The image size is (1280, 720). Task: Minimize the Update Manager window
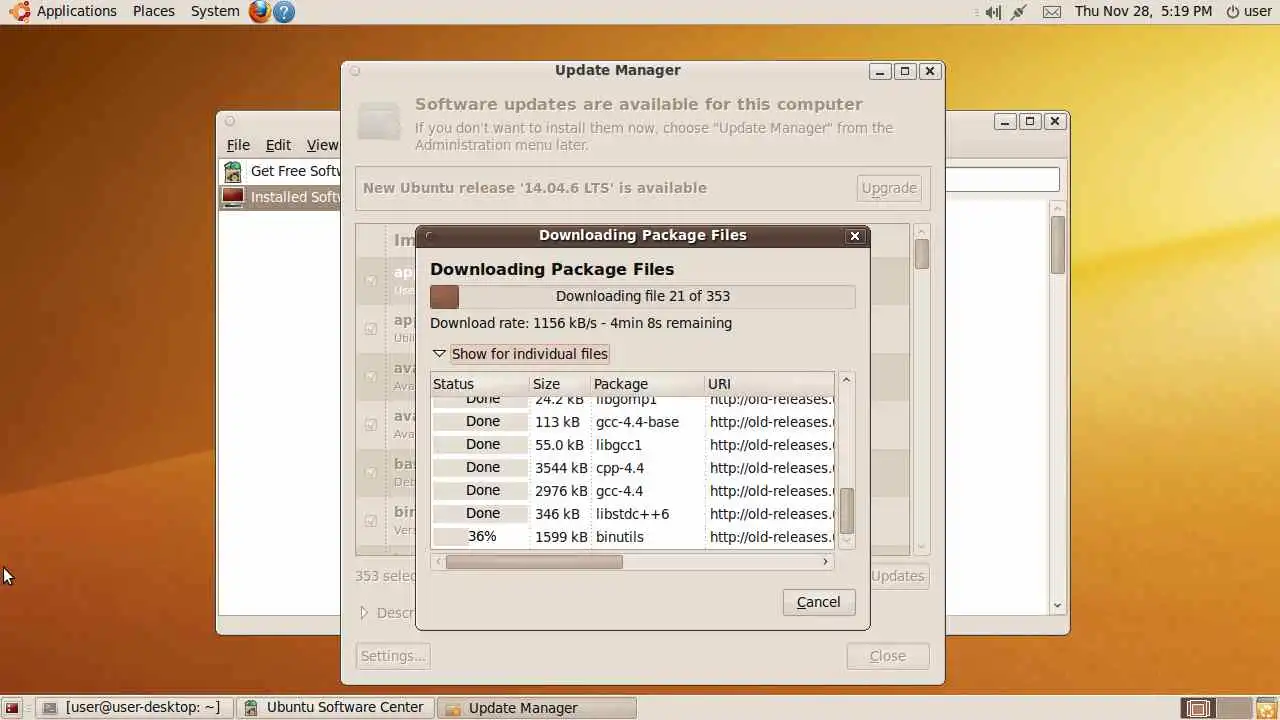point(880,71)
